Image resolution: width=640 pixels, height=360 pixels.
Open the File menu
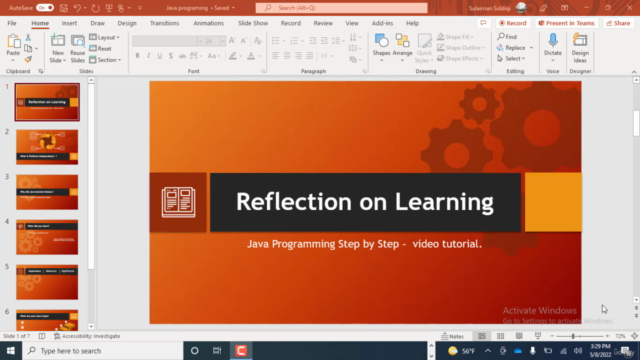(x=12, y=23)
